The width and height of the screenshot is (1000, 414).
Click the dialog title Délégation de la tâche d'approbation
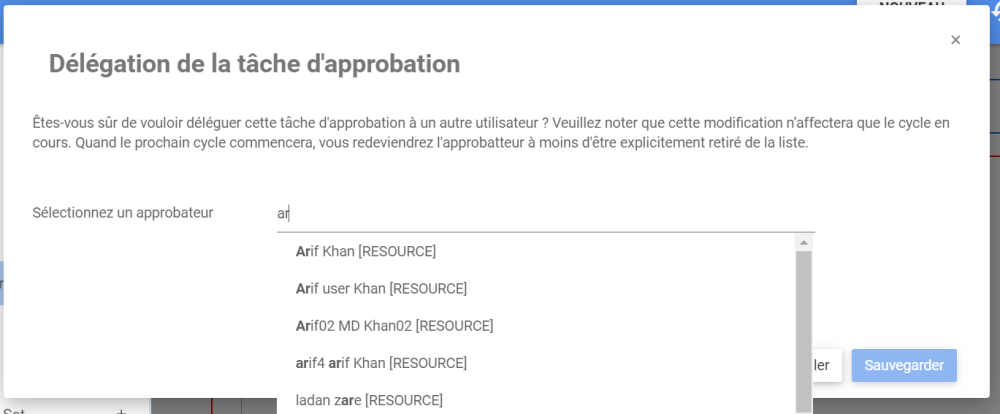pos(254,64)
